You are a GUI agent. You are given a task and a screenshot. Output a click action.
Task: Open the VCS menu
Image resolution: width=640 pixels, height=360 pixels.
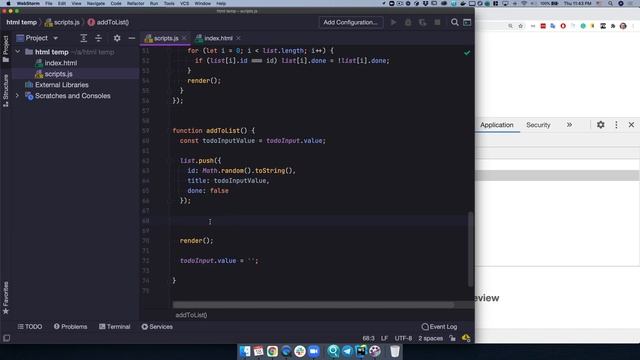coord(184,3)
